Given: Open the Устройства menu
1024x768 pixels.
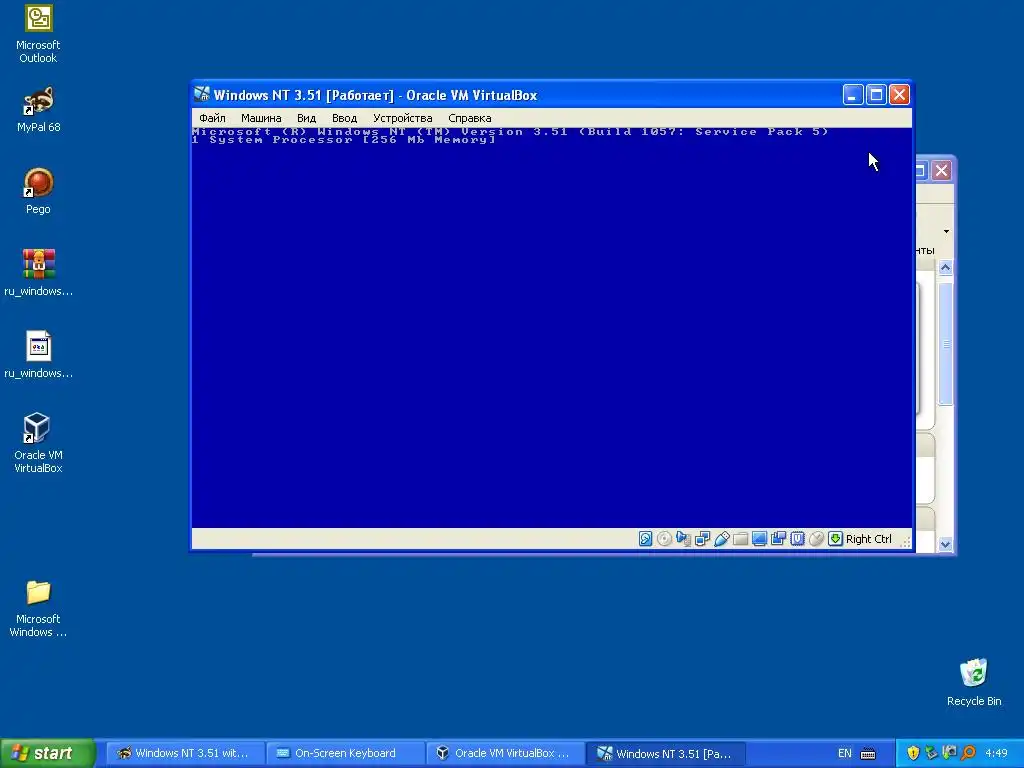Looking at the screenshot, I should point(402,118).
